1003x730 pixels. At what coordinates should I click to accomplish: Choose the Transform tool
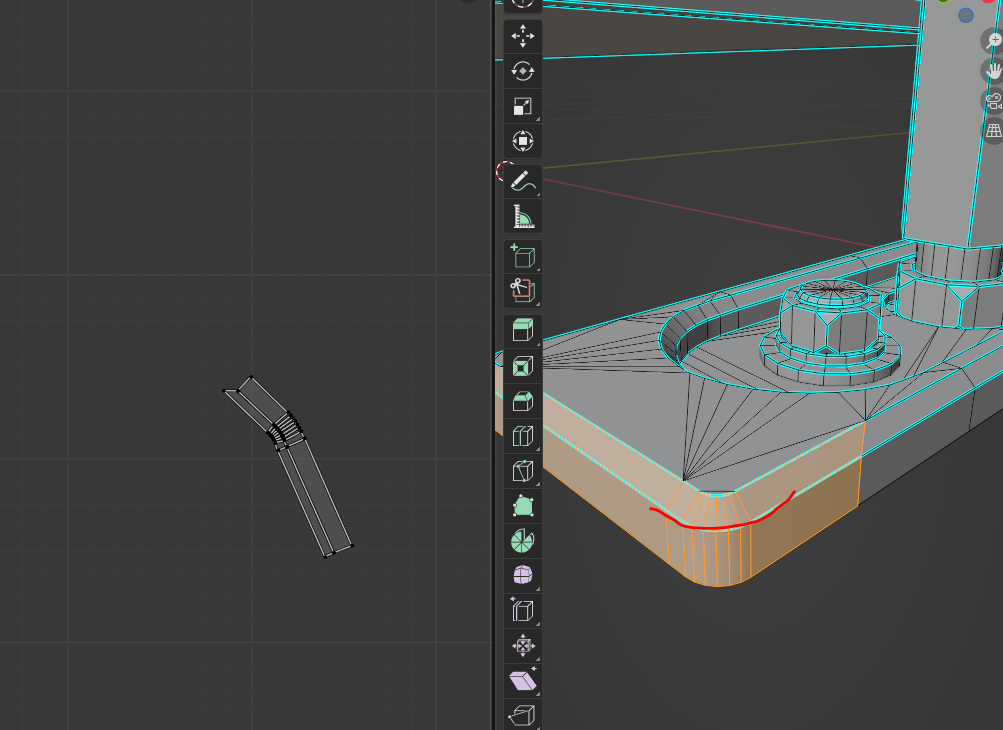click(x=522, y=141)
